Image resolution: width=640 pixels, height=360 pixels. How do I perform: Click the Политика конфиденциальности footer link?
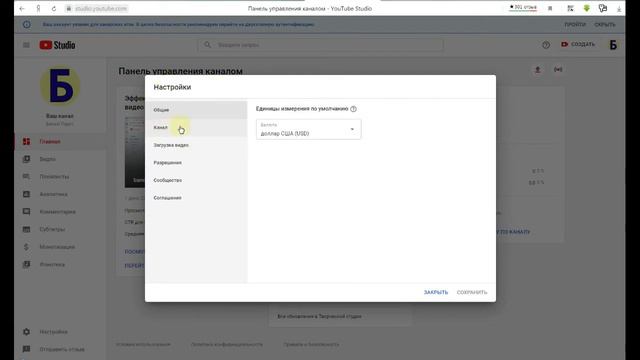coord(227,344)
